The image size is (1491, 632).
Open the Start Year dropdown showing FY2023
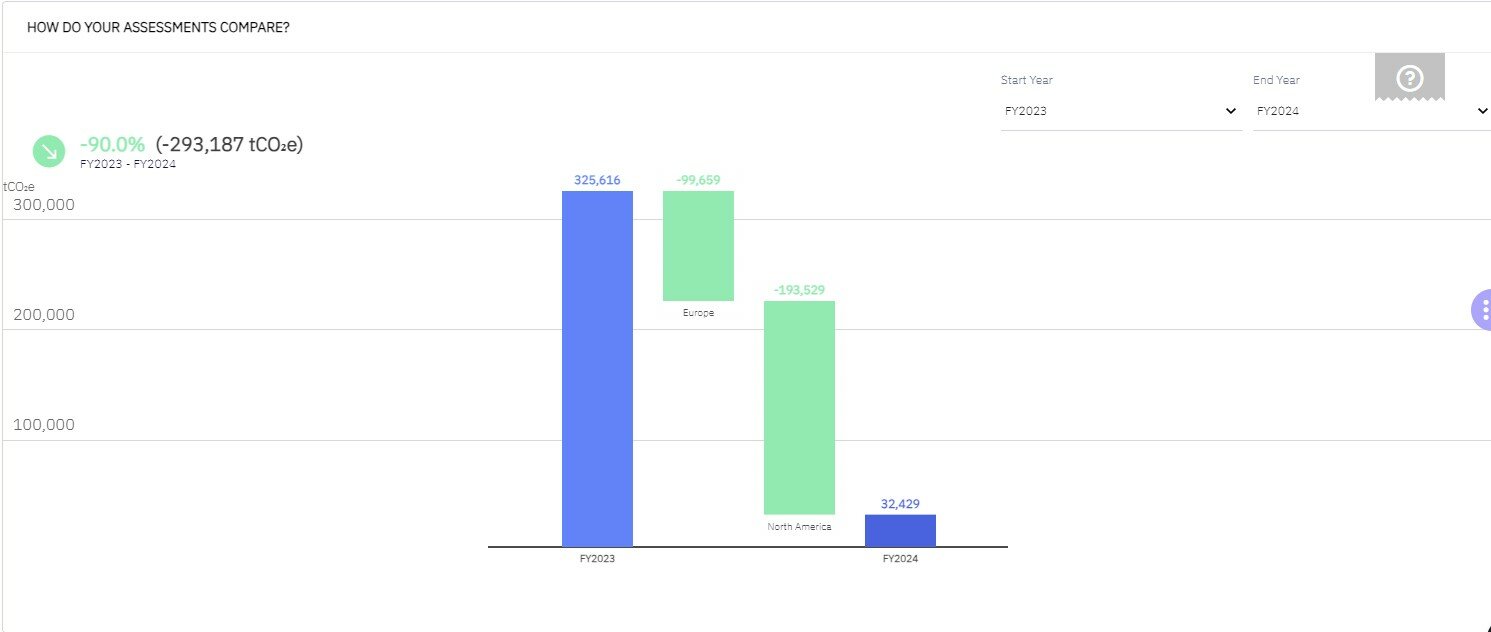click(1121, 111)
